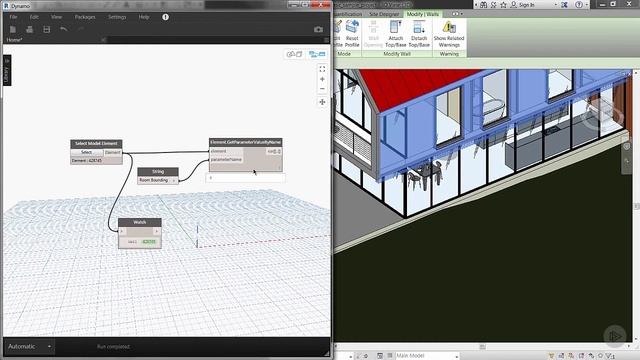Click the Revit horizontal scrollbar thumb
This screenshot has height=360, width=640.
coord(482,347)
